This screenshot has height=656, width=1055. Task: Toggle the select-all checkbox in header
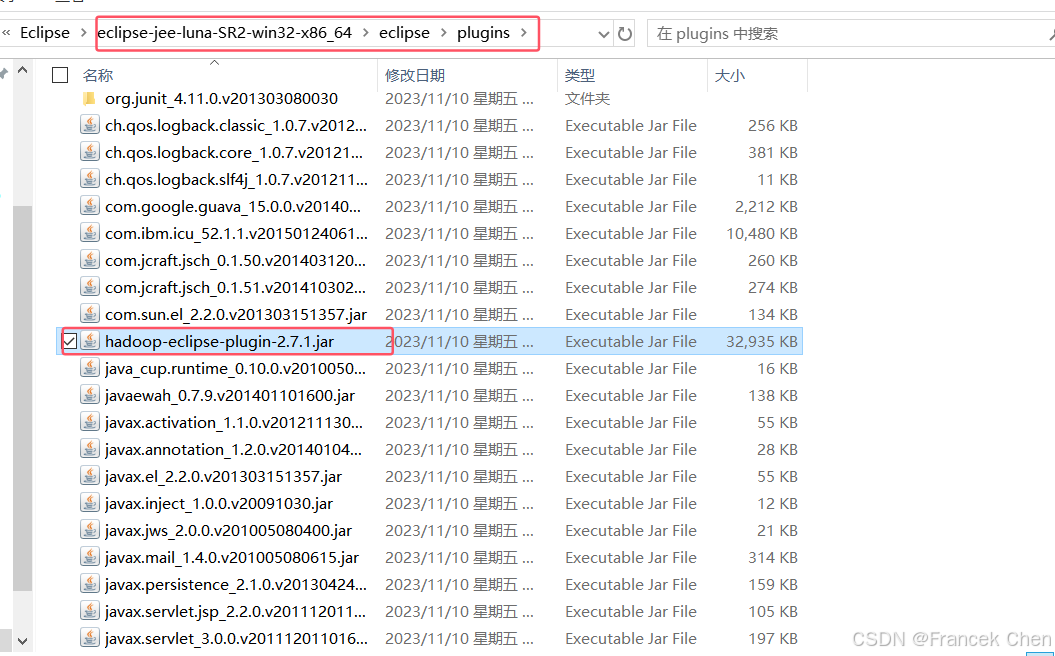[60, 75]
